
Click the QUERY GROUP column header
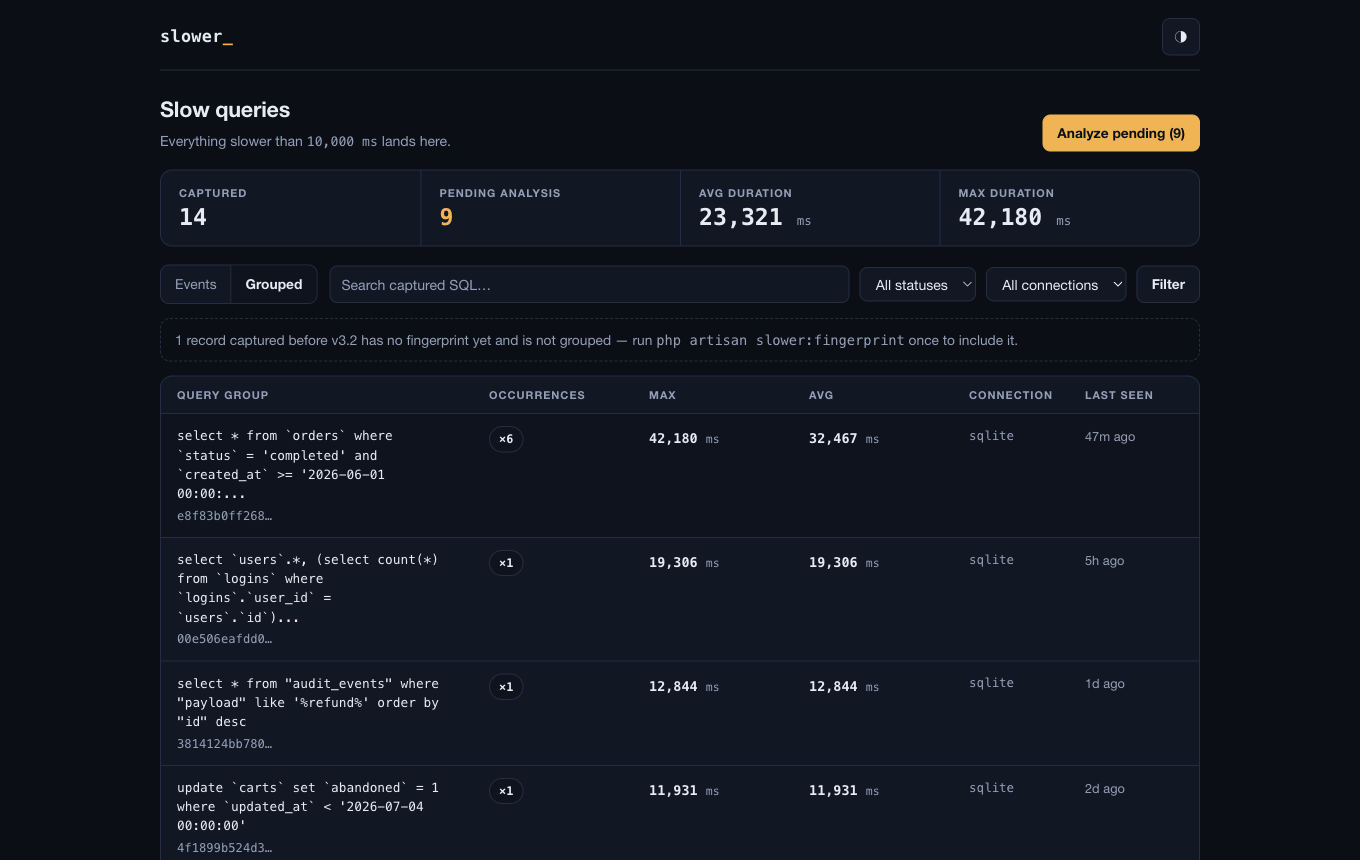(222, 395)
